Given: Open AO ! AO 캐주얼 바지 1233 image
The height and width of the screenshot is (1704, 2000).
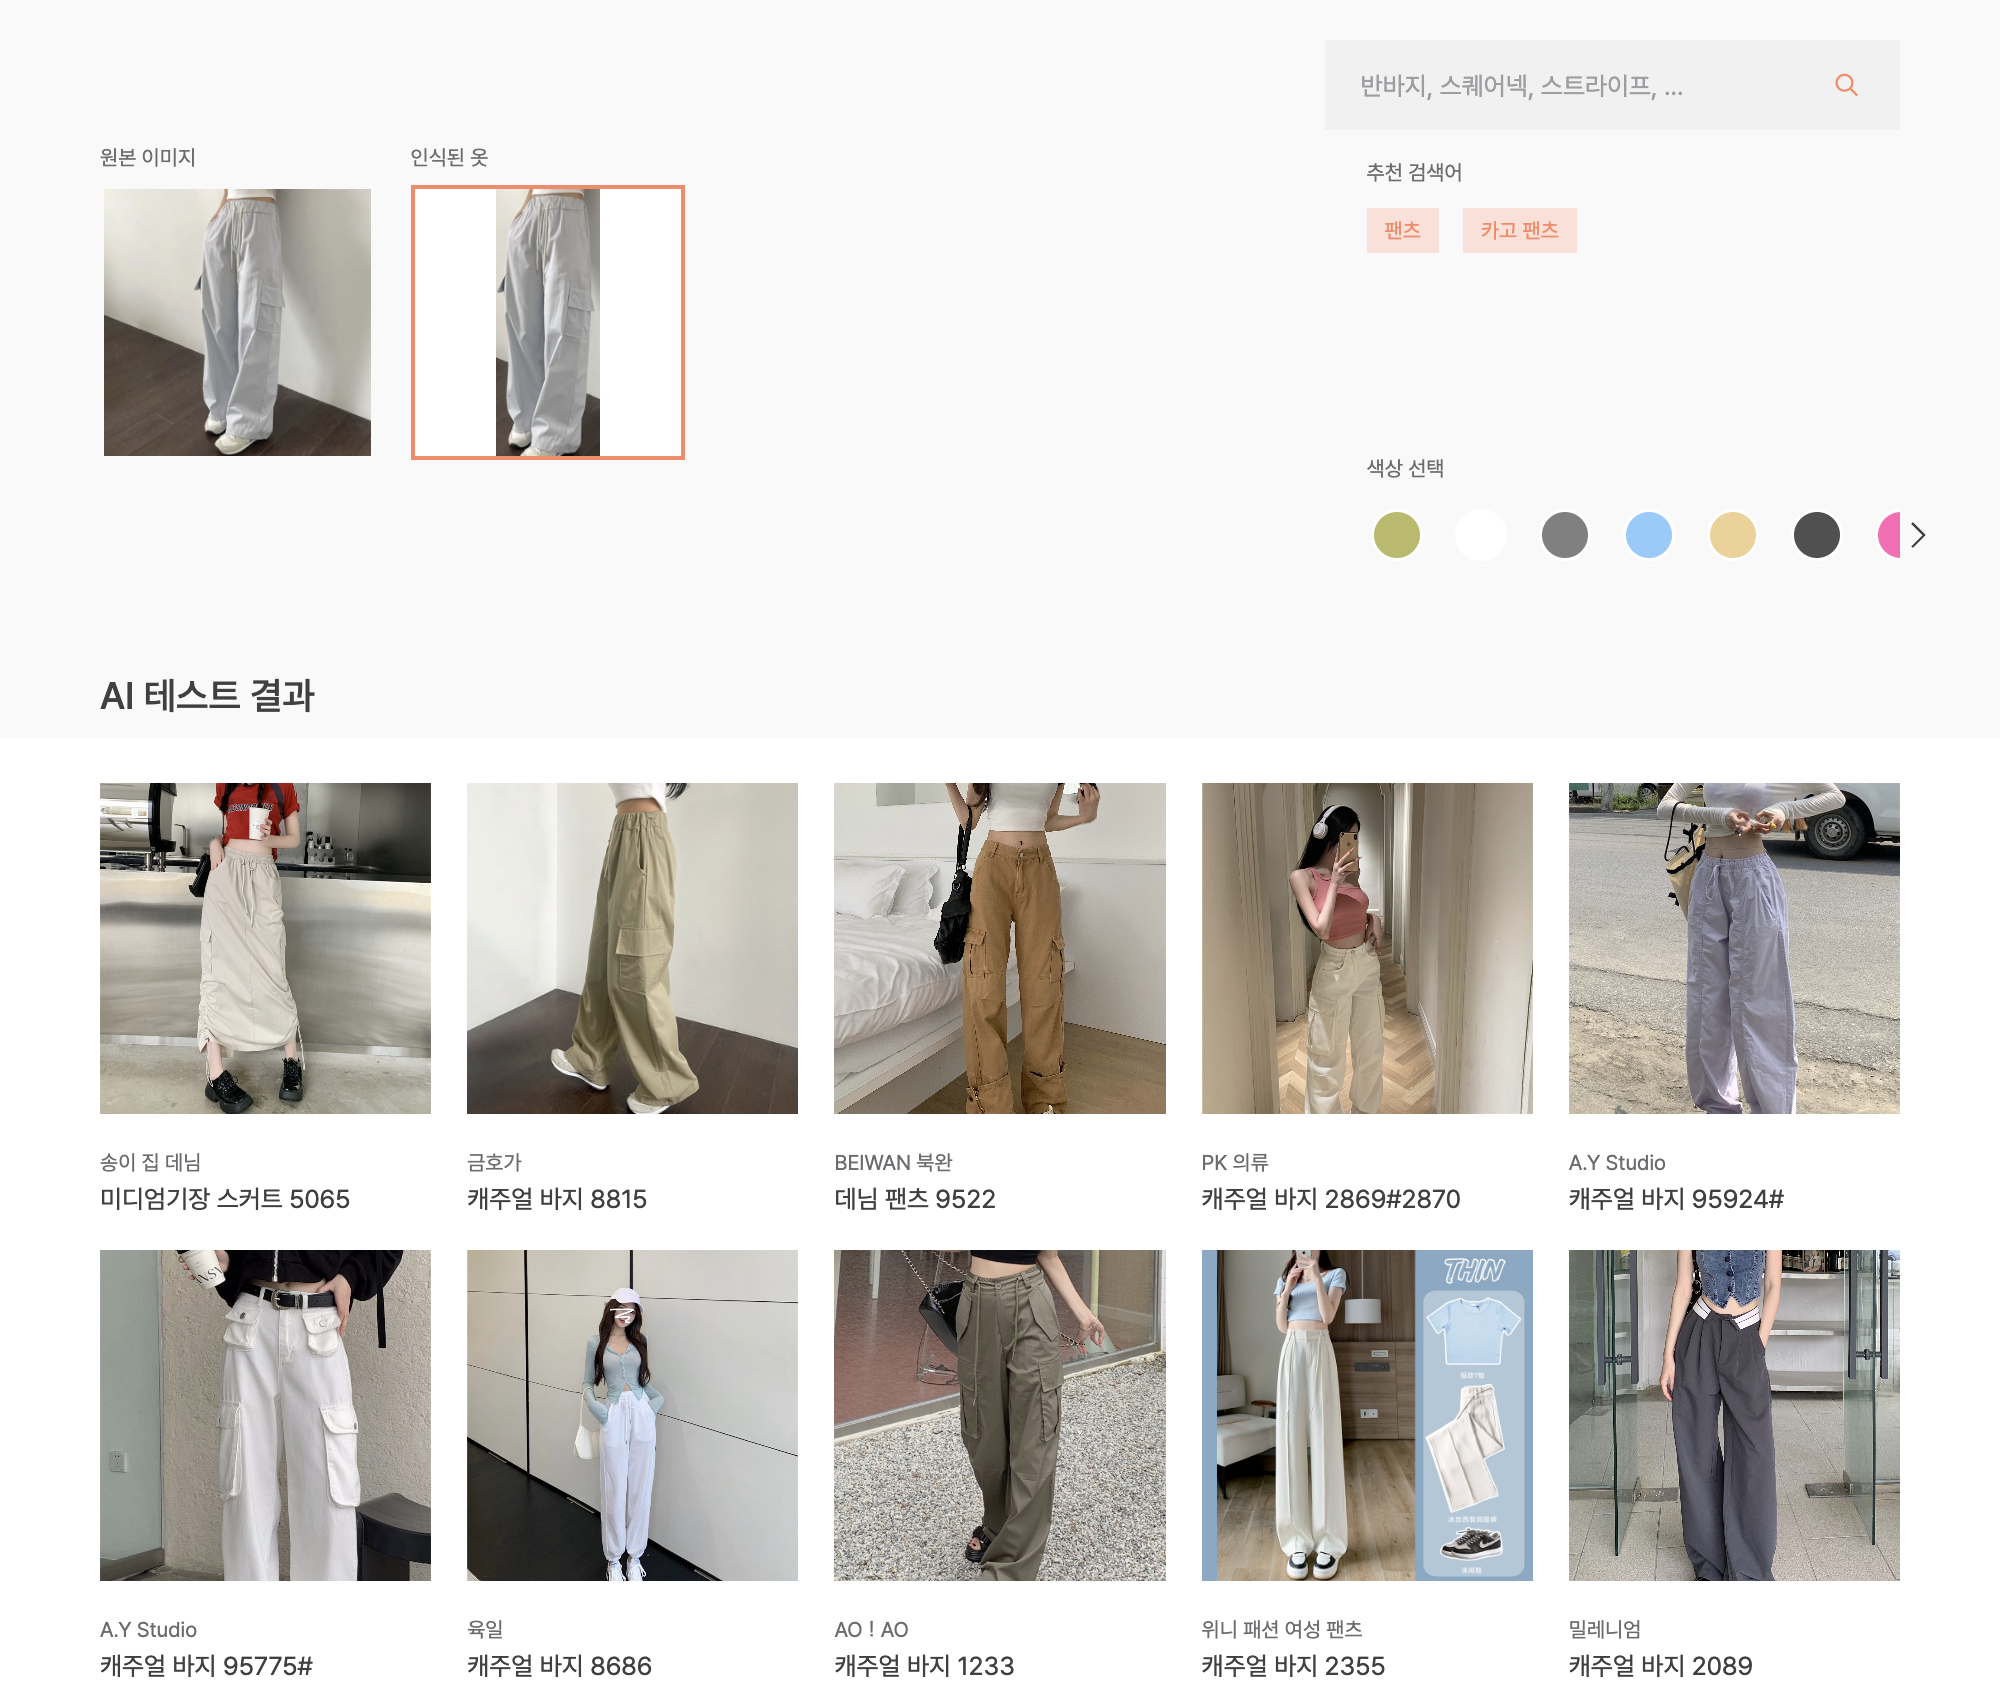Looking at the screenshot, I should tap(999, 1415).
